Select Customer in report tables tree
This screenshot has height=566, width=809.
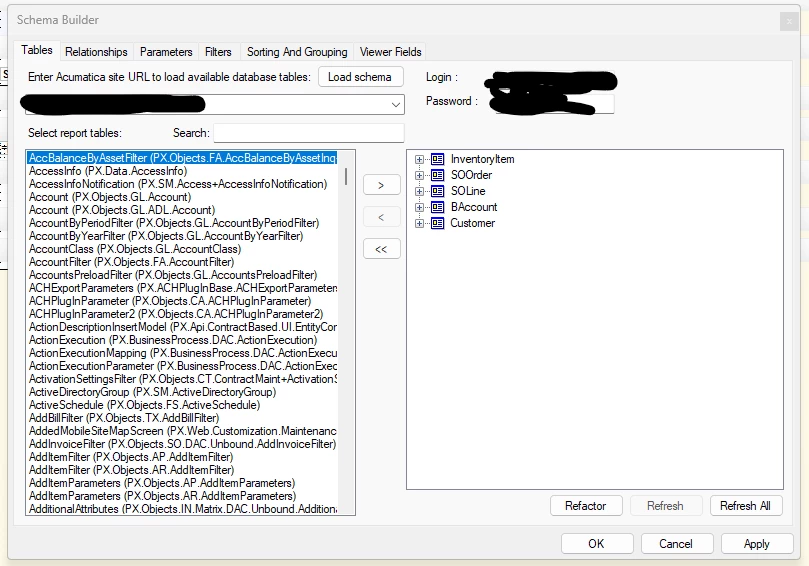[x=473, y=223]
